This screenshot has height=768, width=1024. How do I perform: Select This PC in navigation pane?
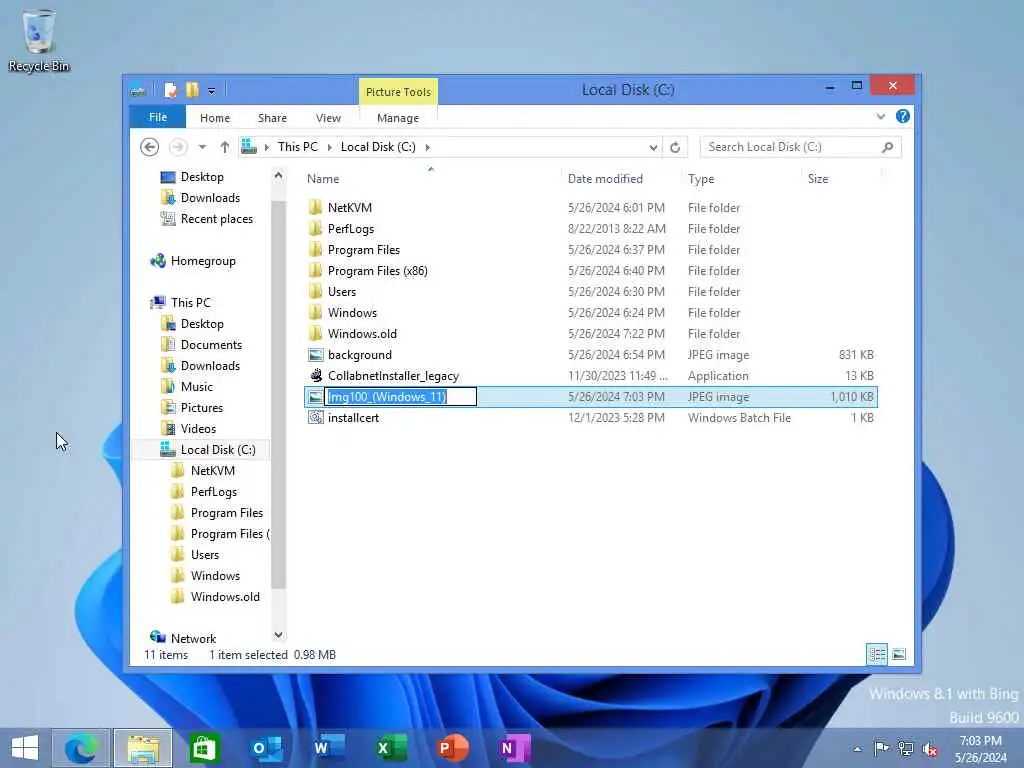tap(191, 302)
